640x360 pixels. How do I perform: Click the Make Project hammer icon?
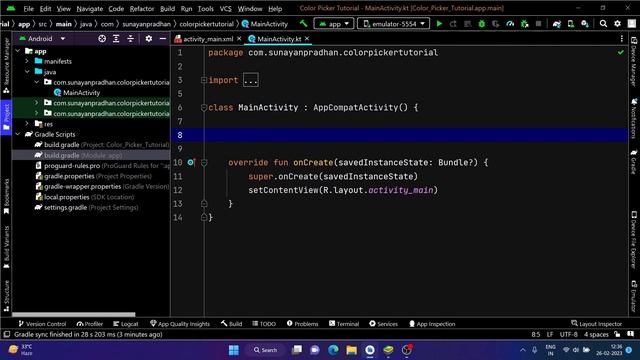click(x=303, y=24)
